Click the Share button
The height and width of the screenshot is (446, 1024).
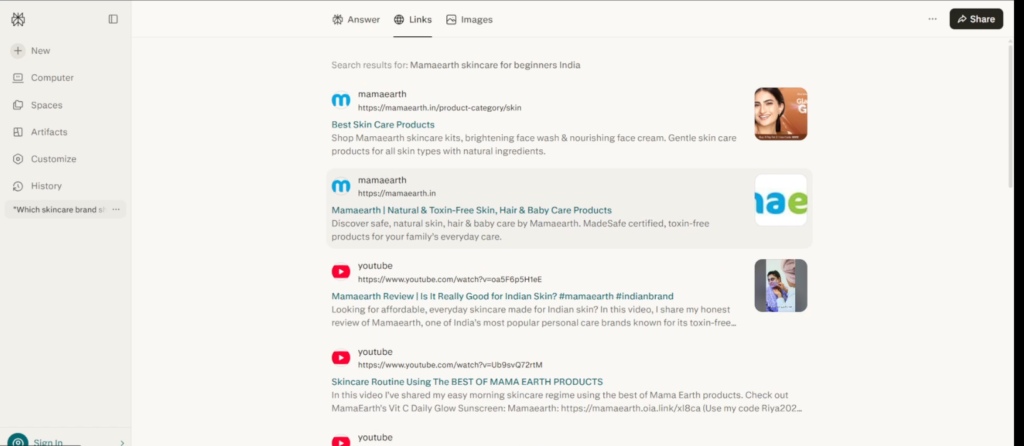click(976, 19)
